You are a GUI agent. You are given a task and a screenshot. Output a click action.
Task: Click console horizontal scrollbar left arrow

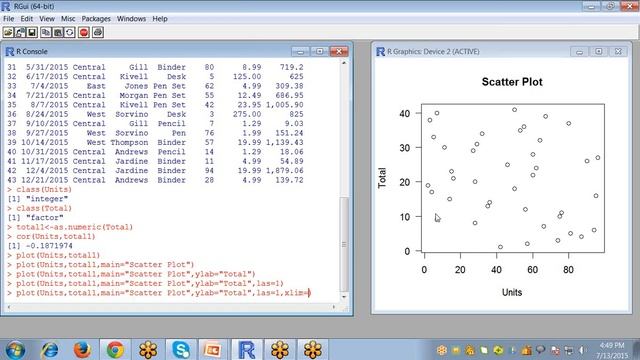point(9,307)
